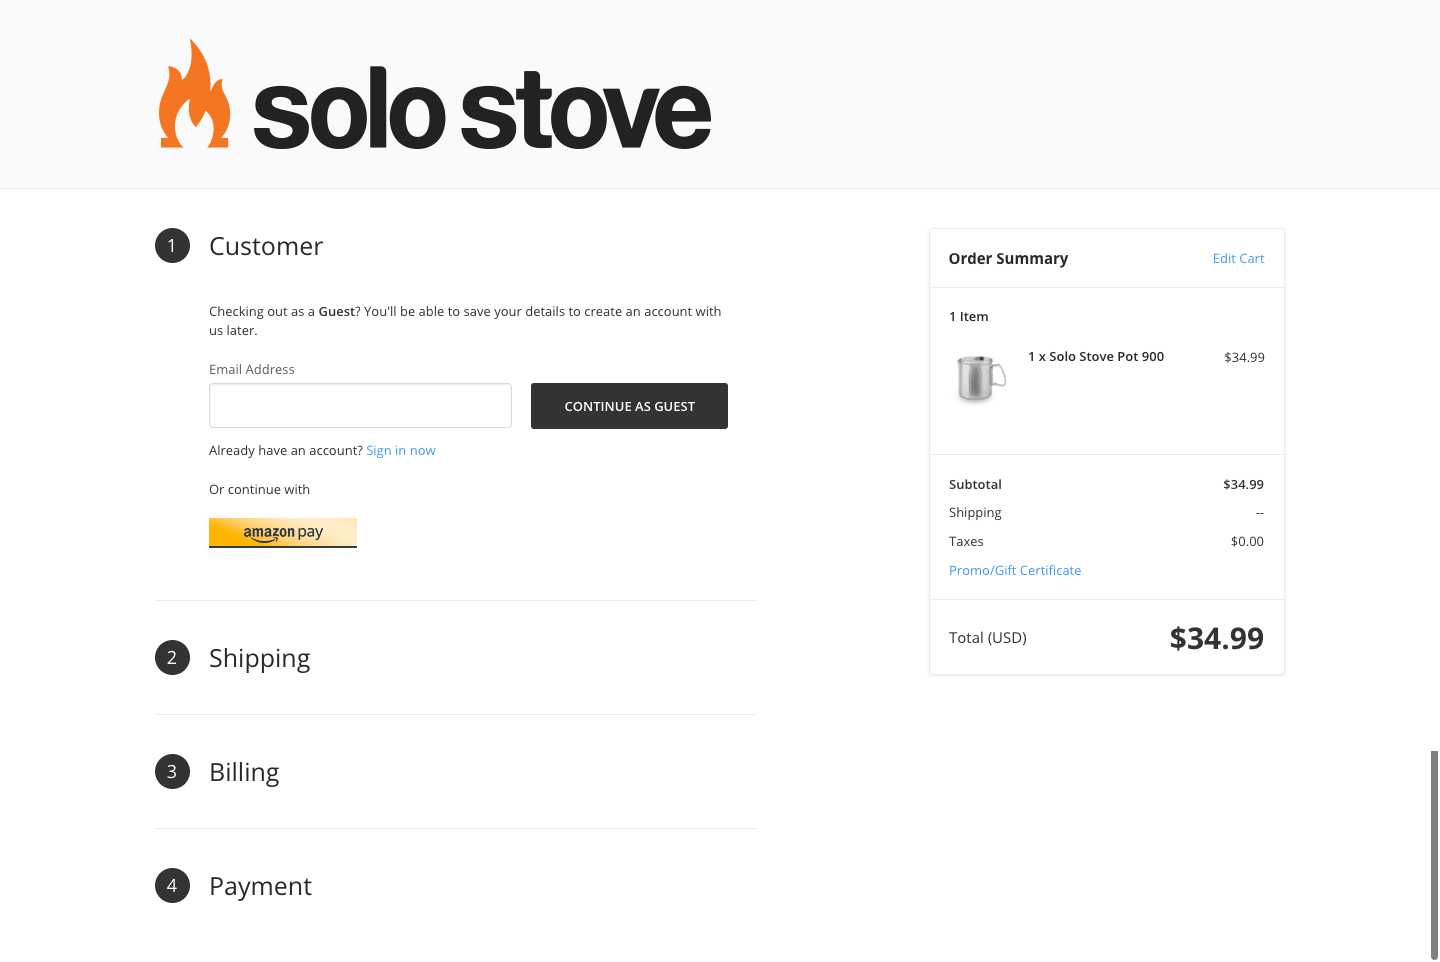
Task: Click the step 3 Billing circle icon
Action: (172, 772)
